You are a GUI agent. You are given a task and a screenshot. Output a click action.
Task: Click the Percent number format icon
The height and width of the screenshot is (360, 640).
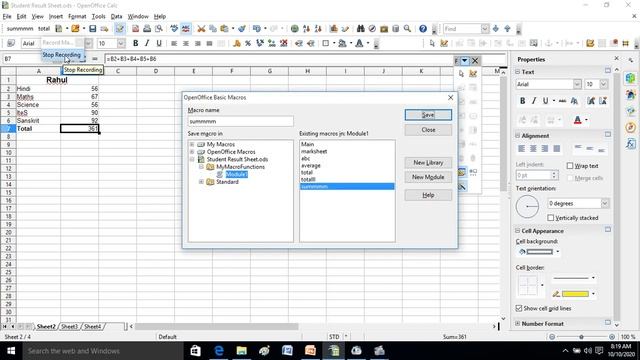pyautogui.click(x=248, y=43)
